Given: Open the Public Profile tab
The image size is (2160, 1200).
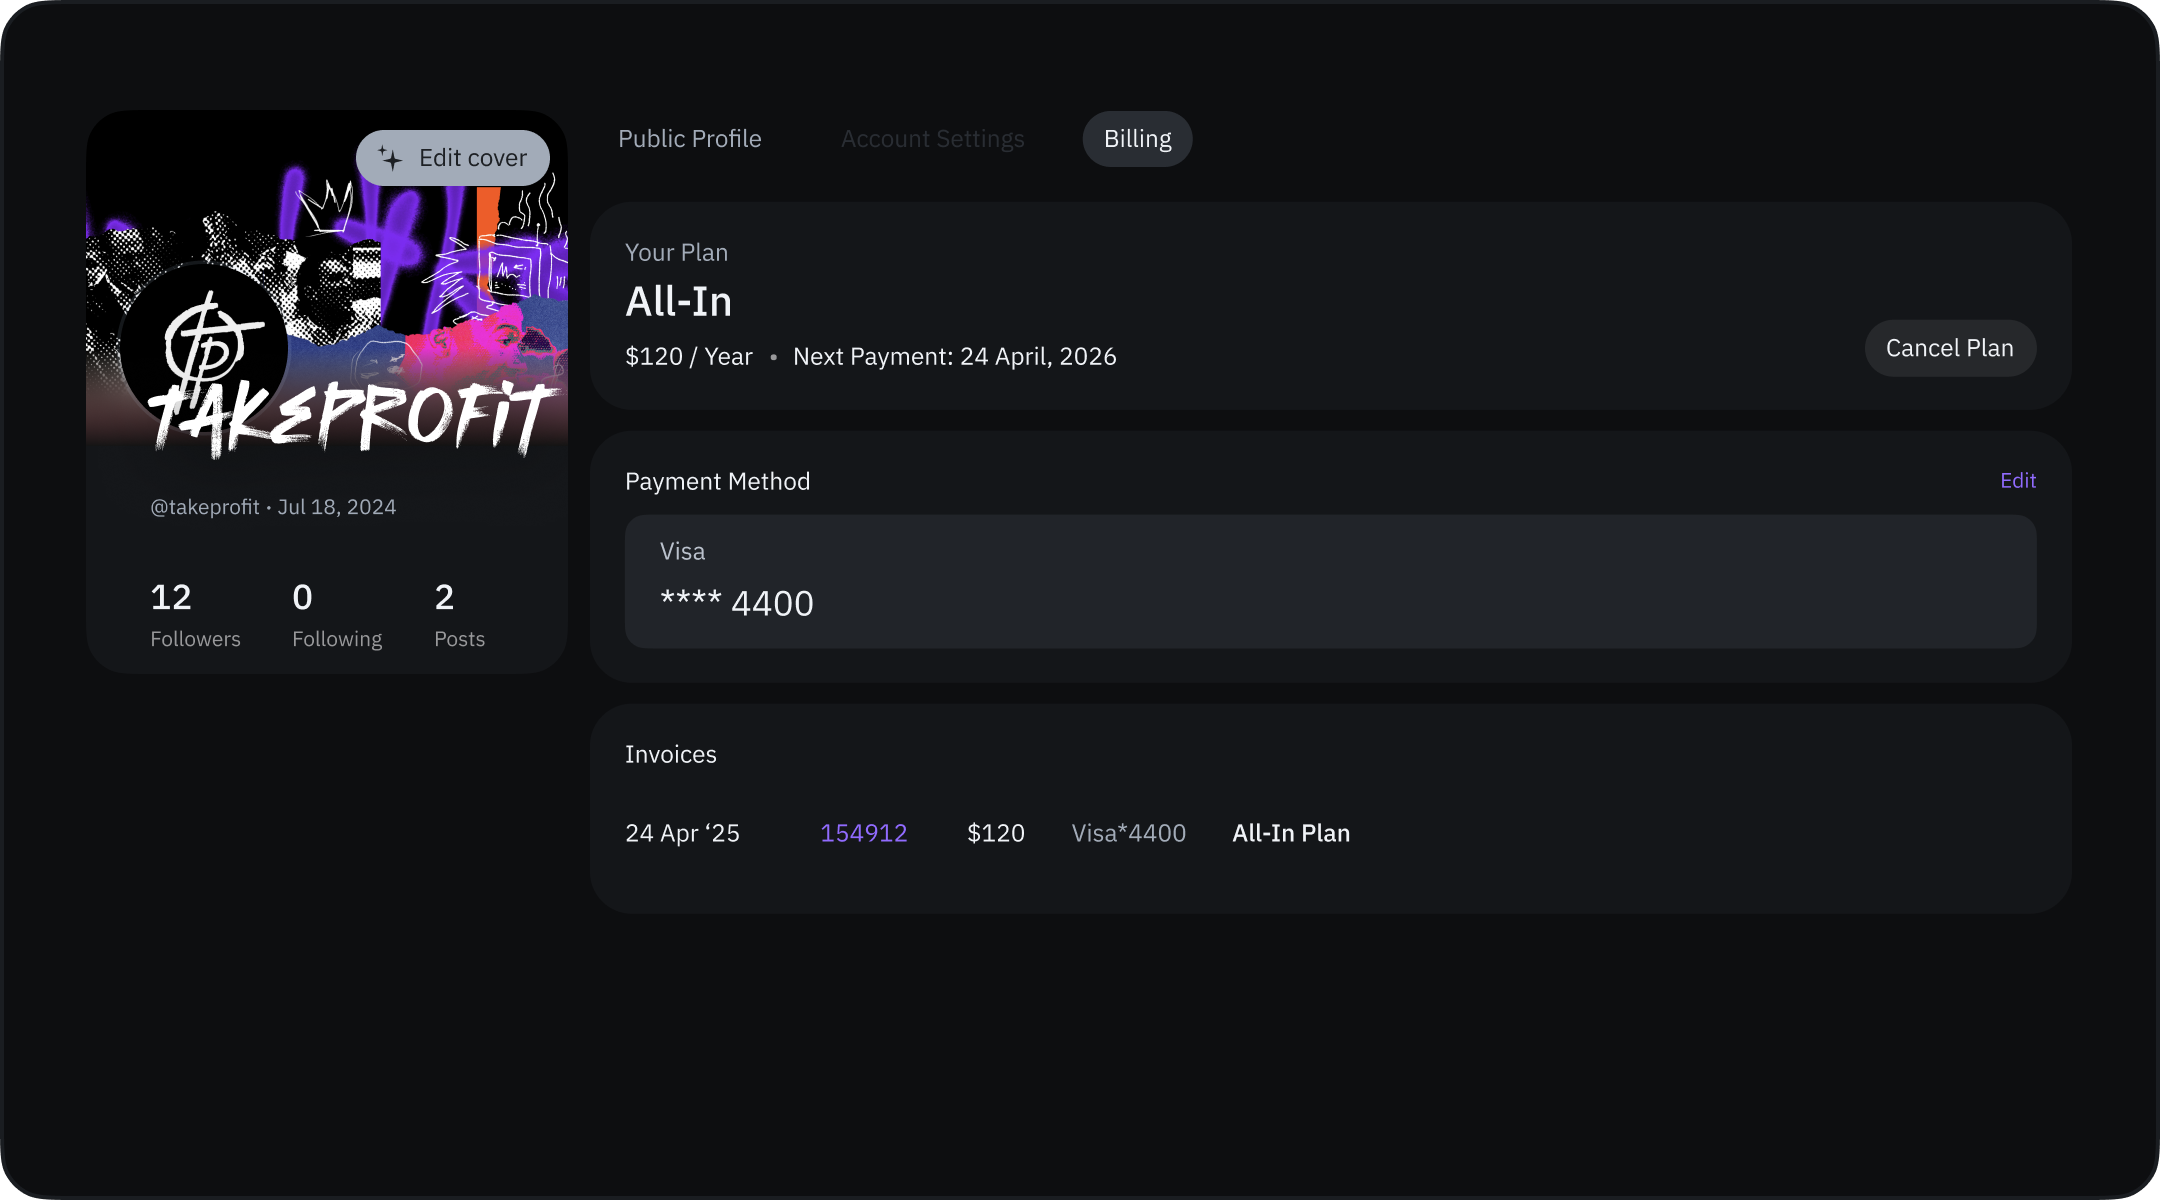Looking at the screenshot, I should pyautogui.click(x=689, y=139).
